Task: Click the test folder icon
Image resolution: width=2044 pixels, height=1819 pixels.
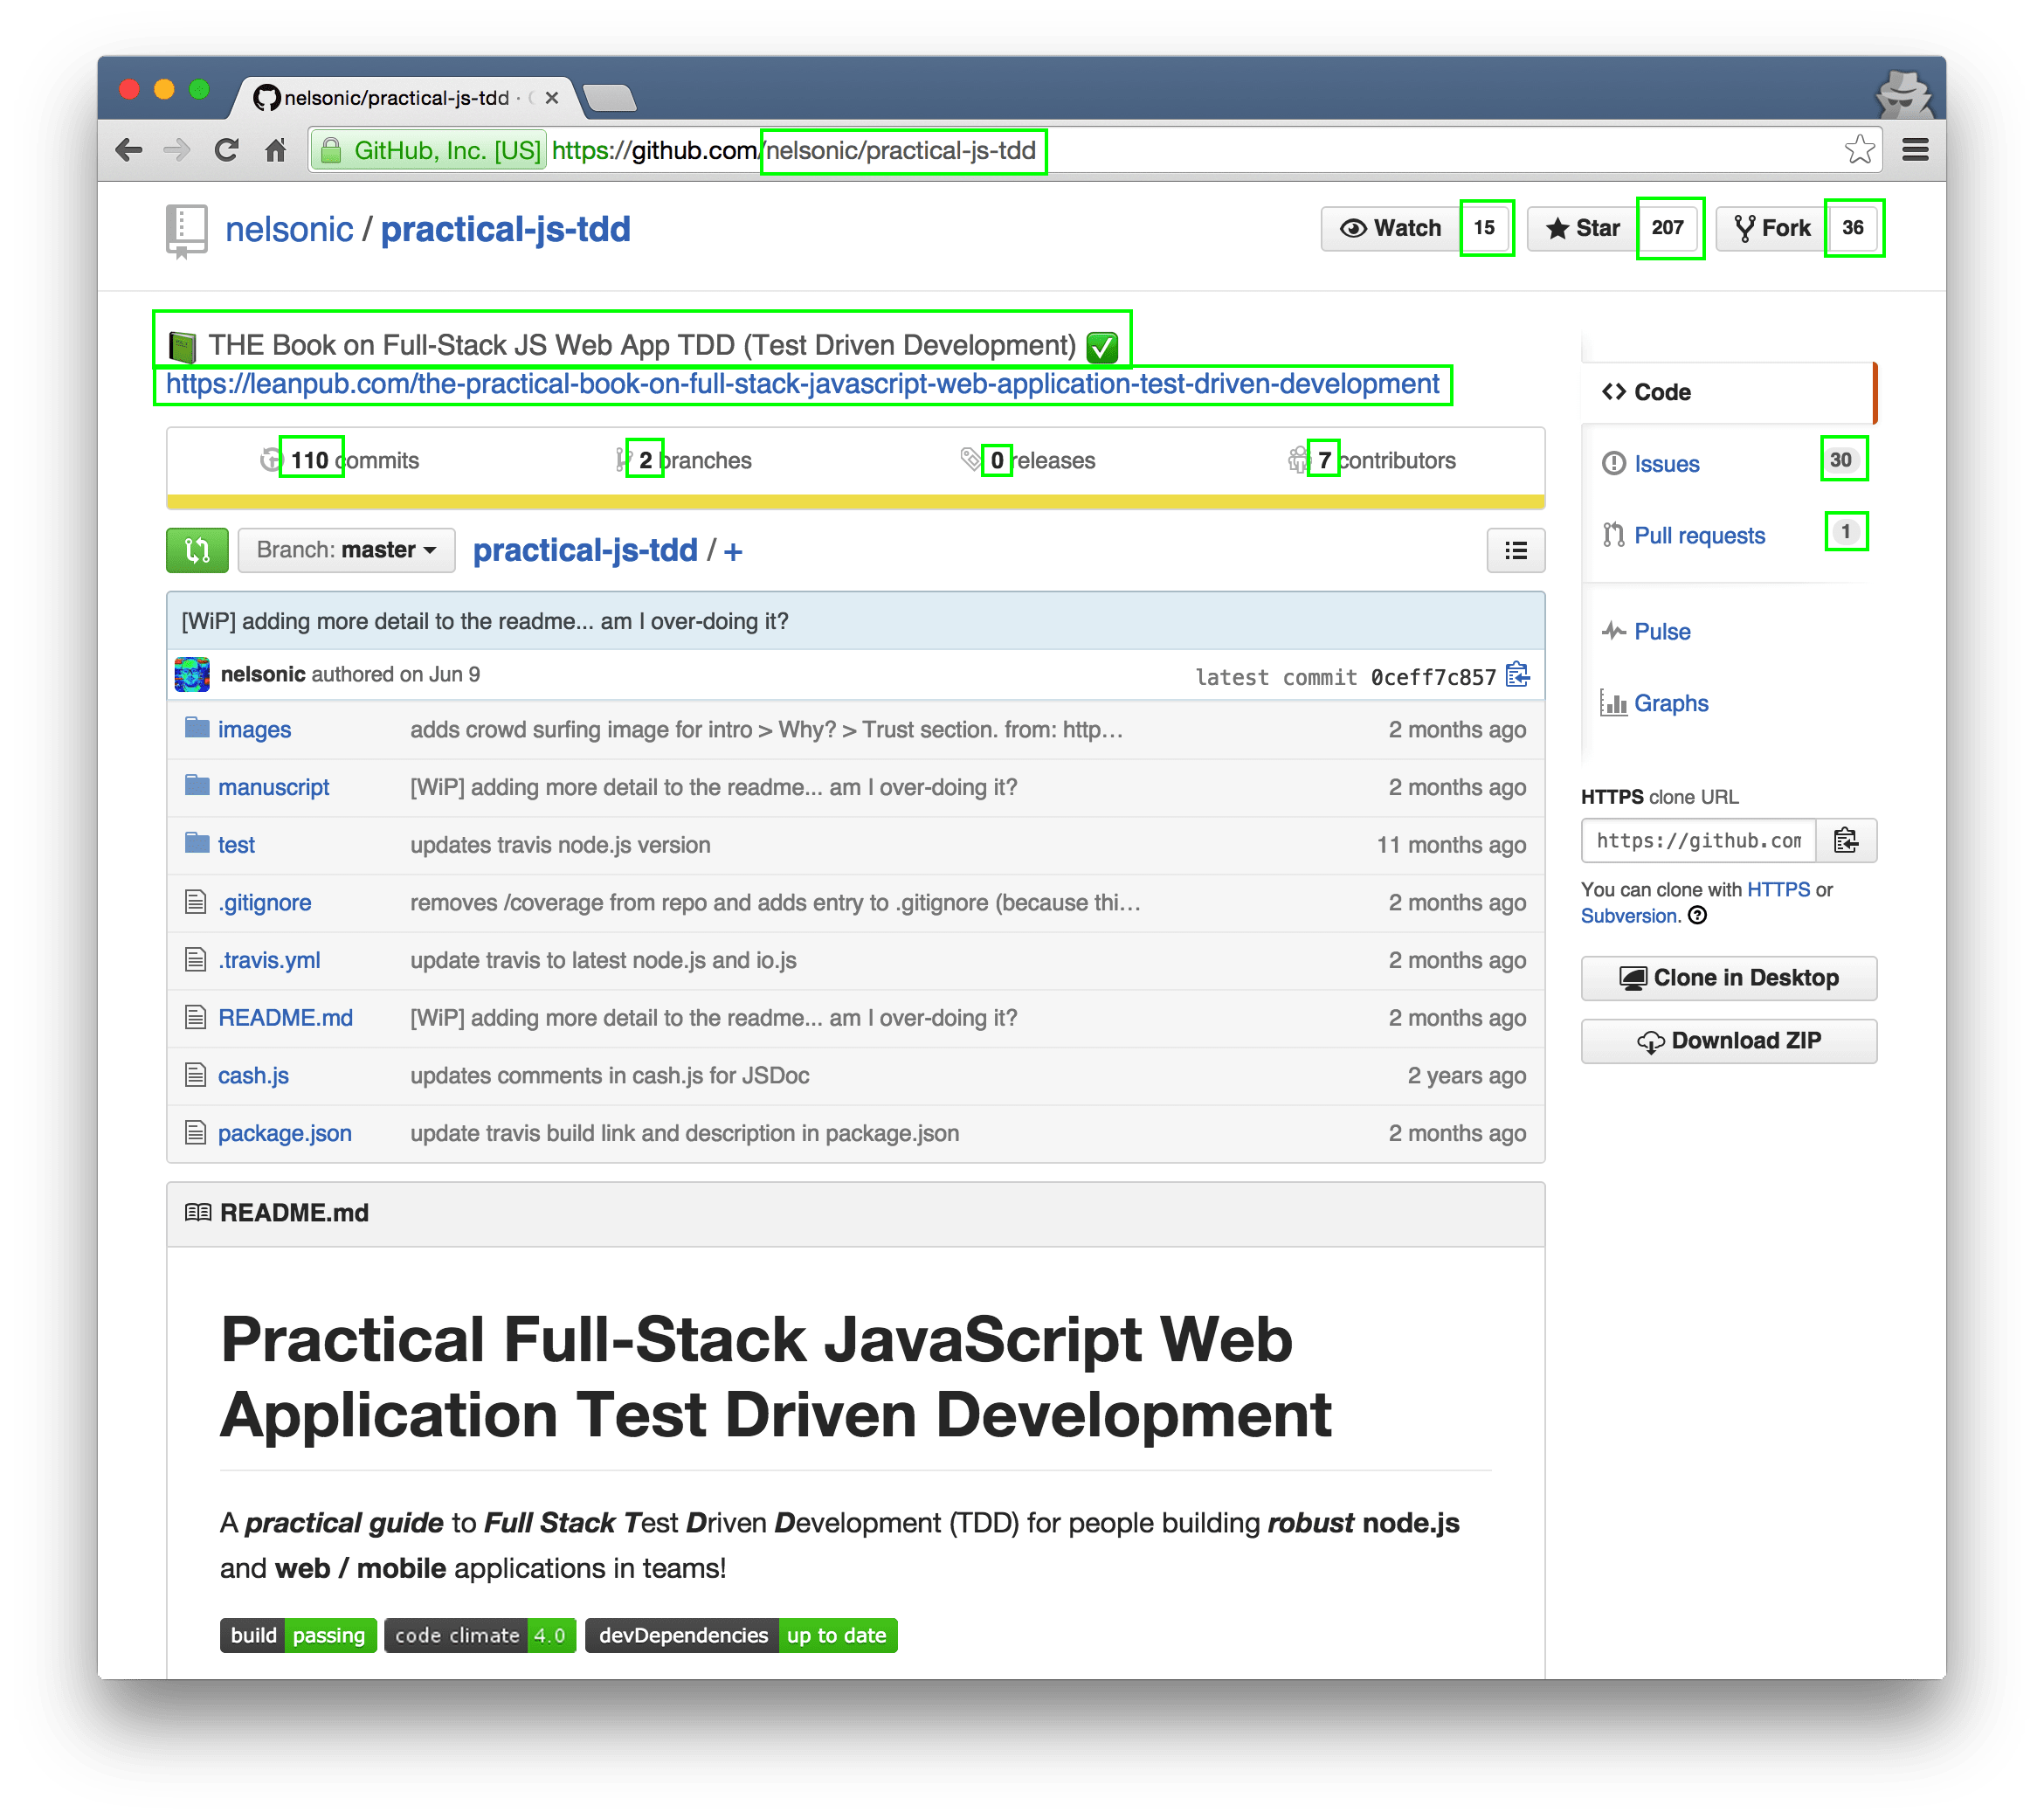Action: (x=197, y=843)
